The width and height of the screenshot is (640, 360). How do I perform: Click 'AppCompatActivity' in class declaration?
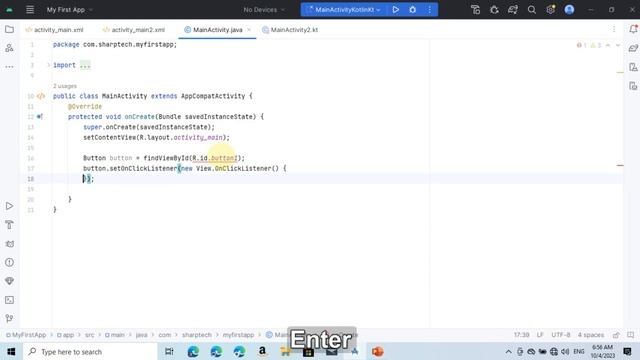coord(213,96)
